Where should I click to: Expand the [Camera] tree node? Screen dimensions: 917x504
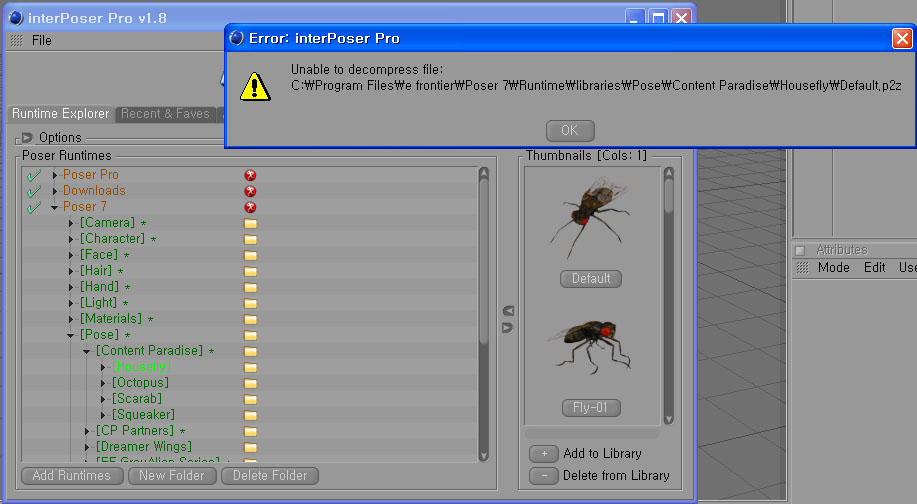tap(71, 223)
